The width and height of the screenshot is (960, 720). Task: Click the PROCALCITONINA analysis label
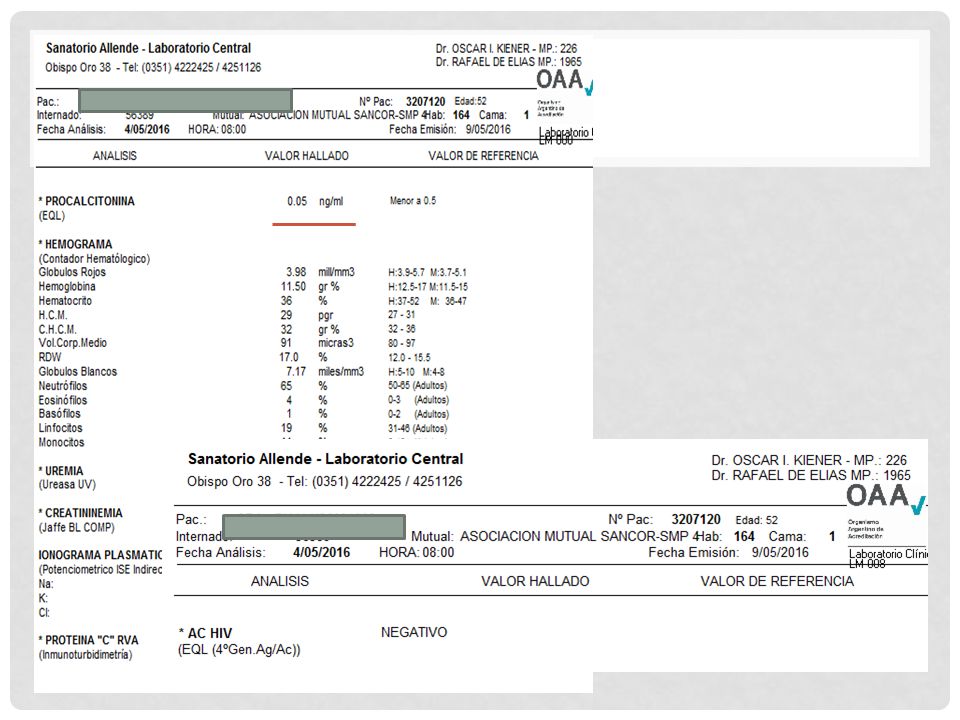tap(86, 201)
